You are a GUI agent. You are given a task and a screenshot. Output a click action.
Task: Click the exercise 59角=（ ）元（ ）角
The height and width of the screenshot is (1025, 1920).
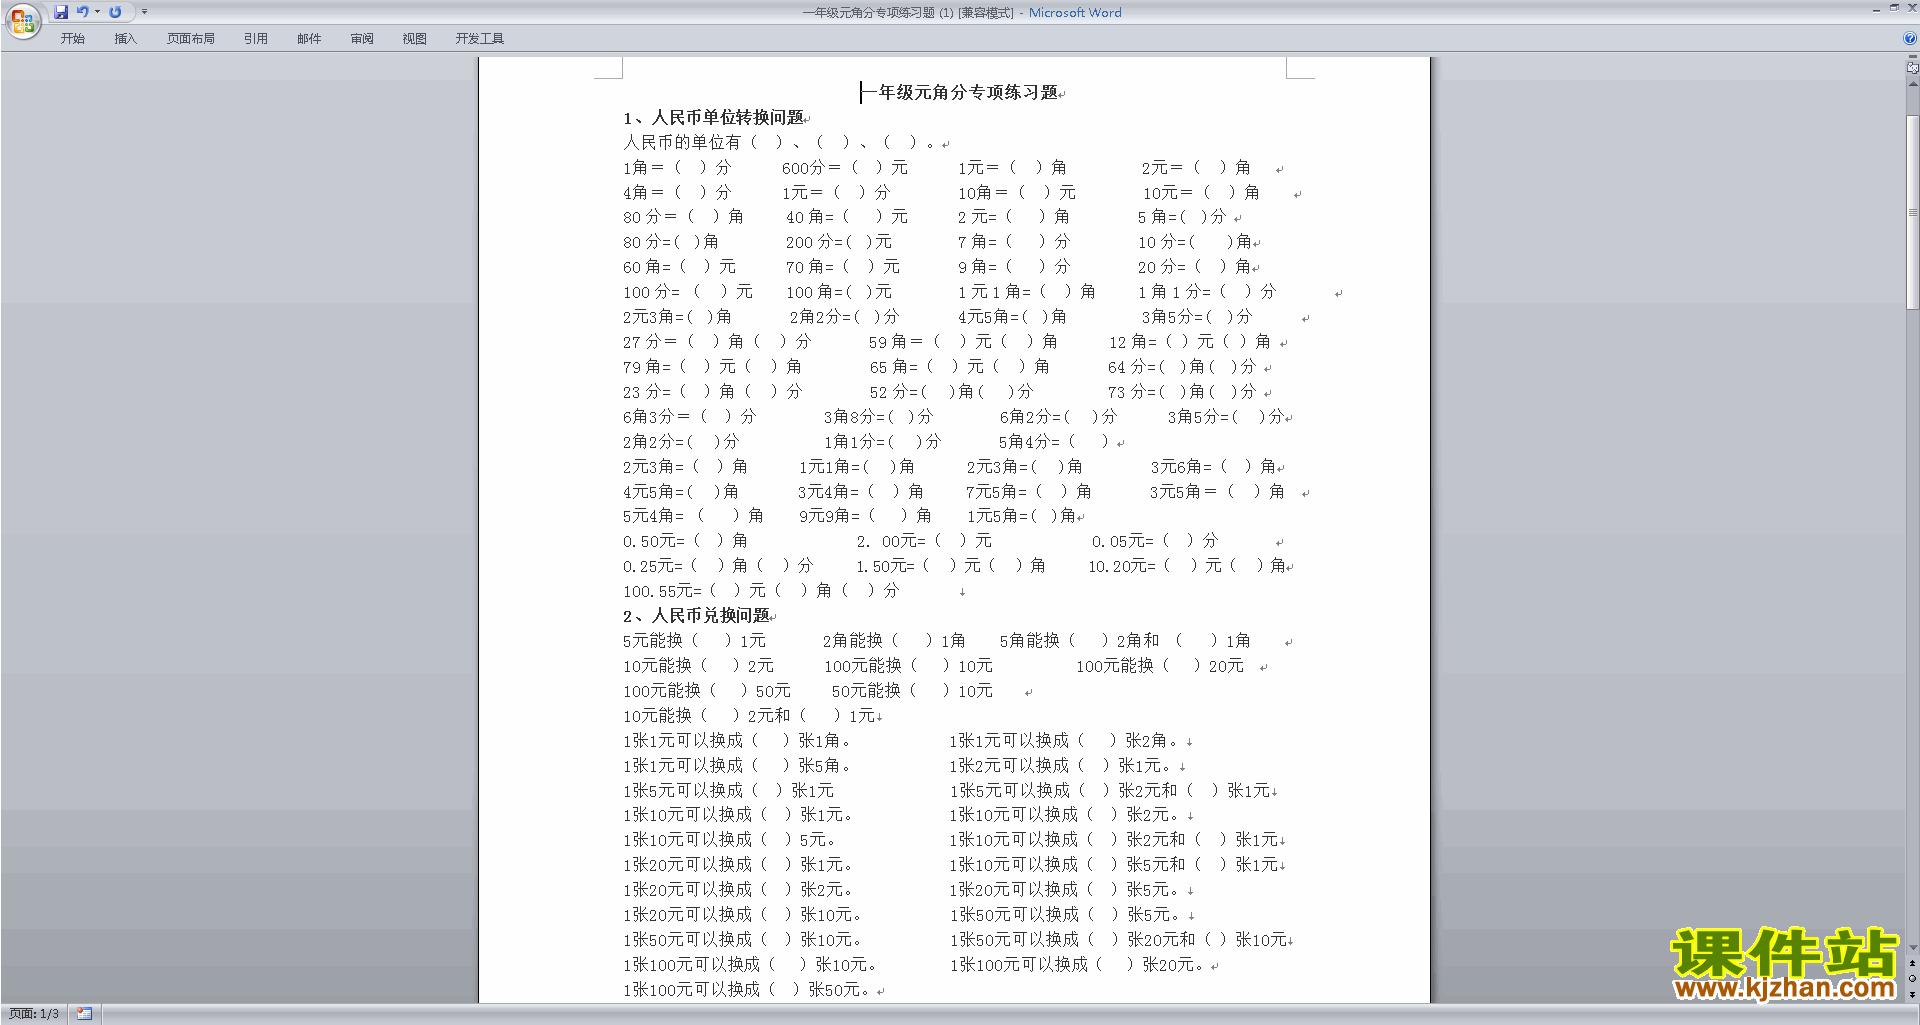pos(963,342)
